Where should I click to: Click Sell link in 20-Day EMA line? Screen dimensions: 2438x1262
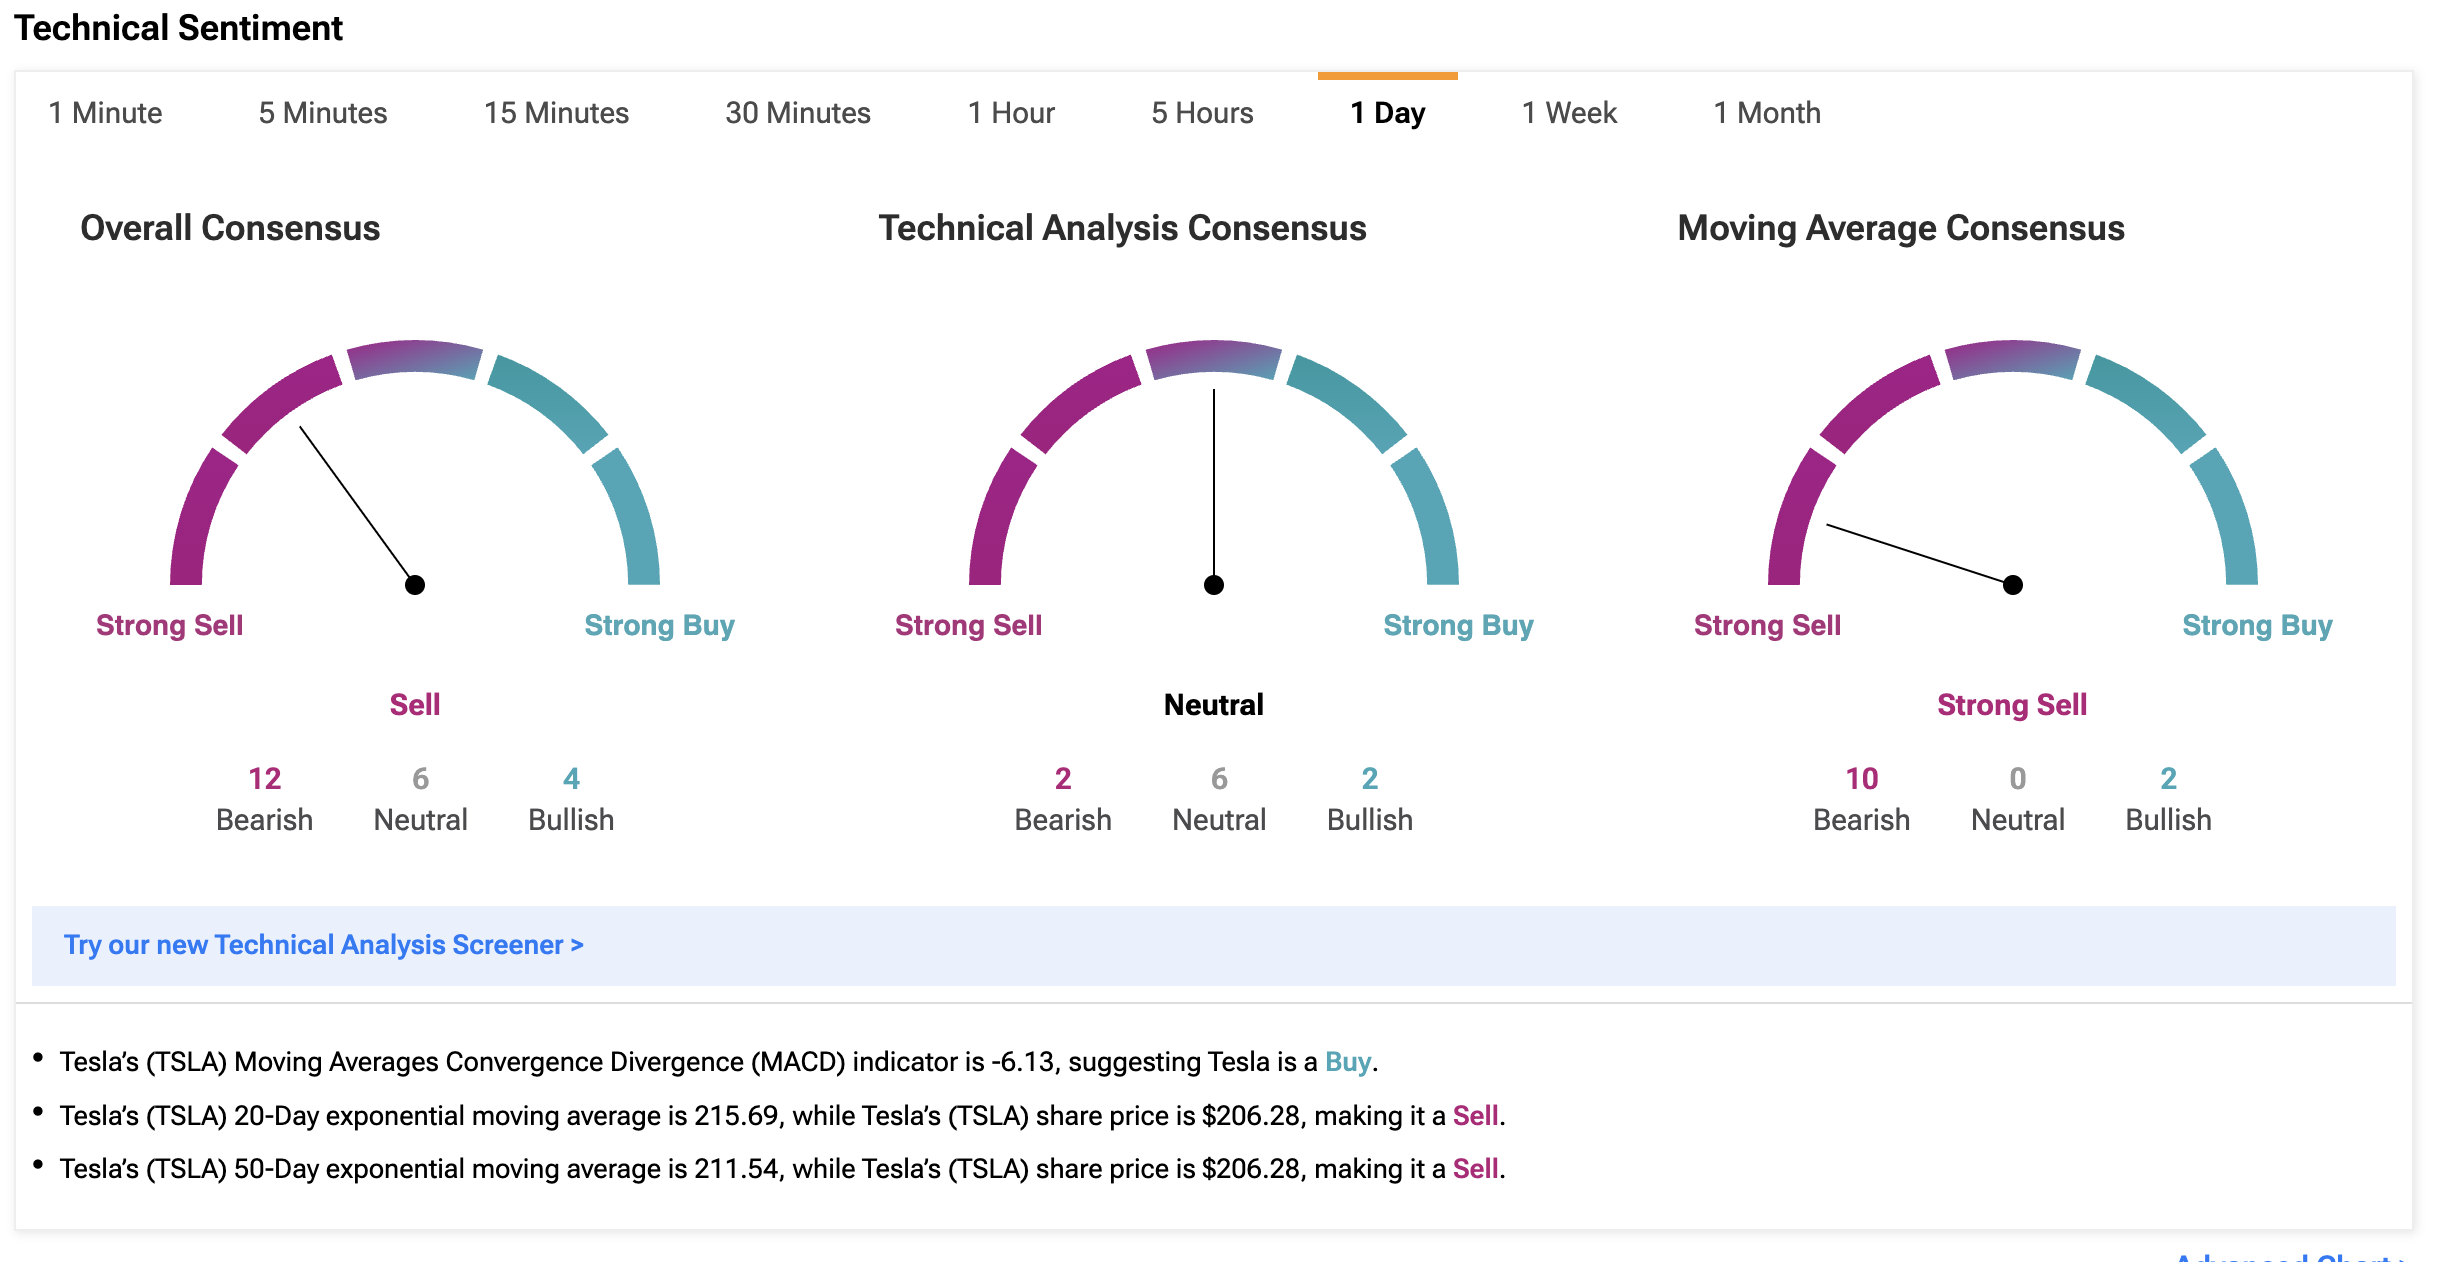click(x=1474, y=1116)
